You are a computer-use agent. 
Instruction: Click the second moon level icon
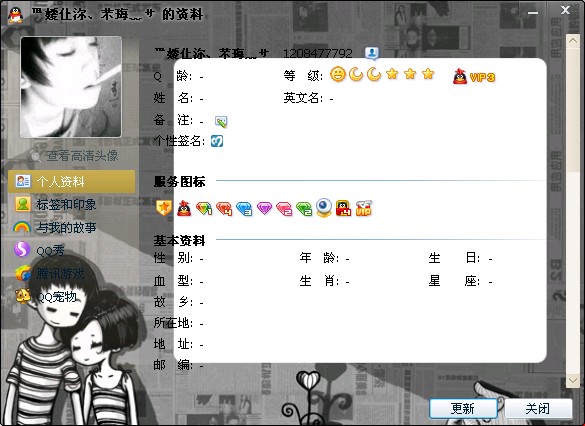pyautogui.click(x=374, y=74)
